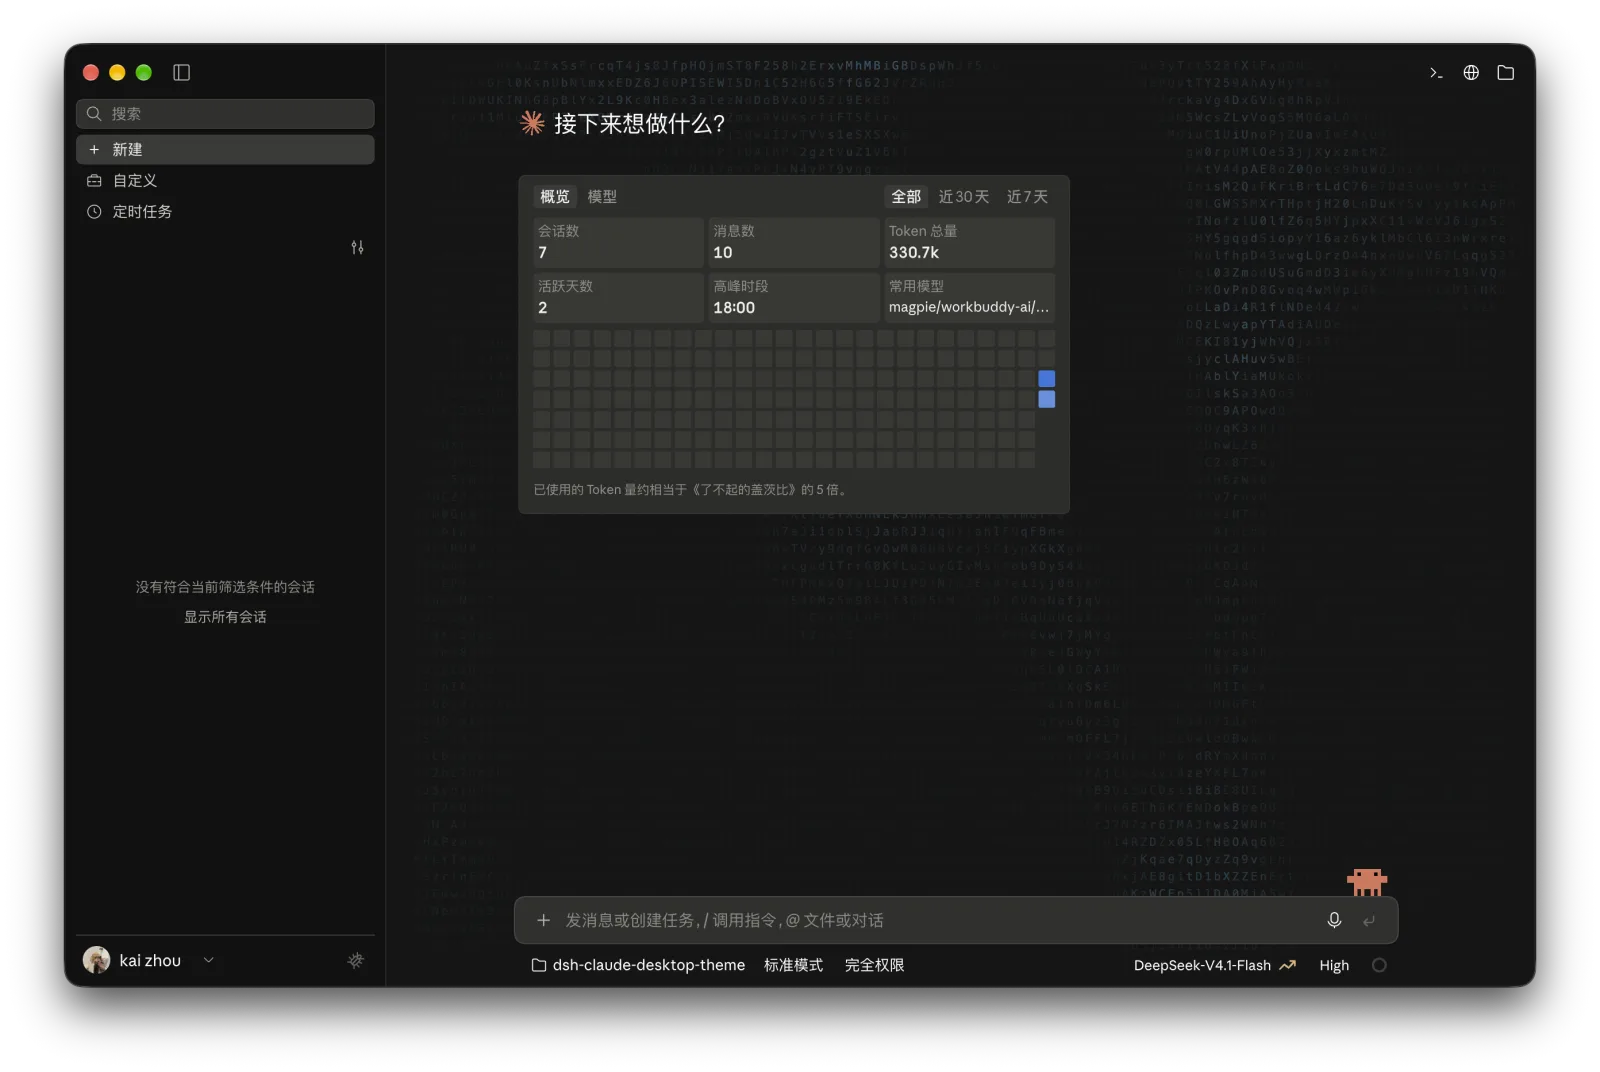Click the 高峰时段 18:00 stat card
1600x1072 pixels.
click(793, 297)
